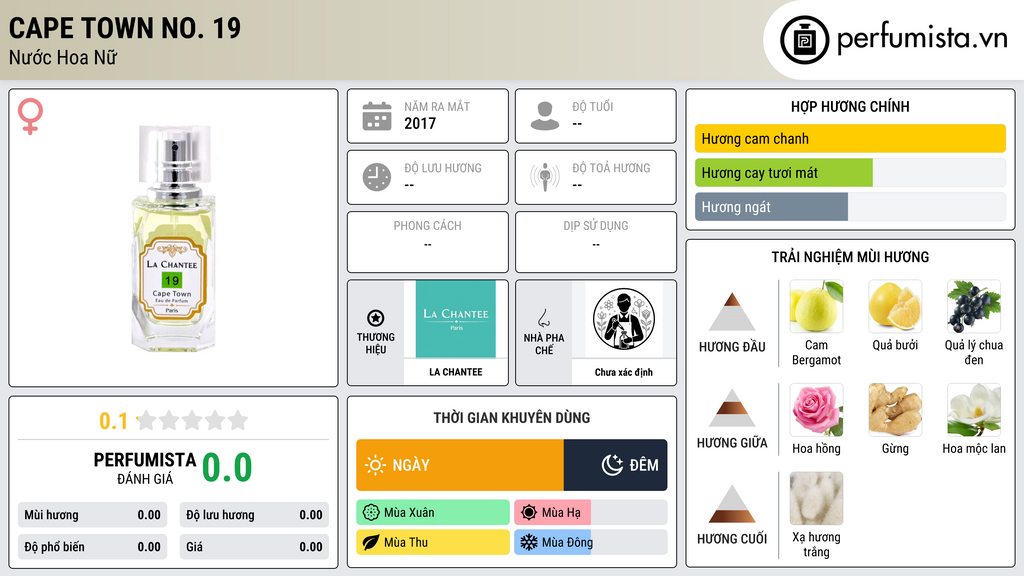This screenshot has height=576, width=1024.
Task: Click the Độ phổ biến score field
Action: coord(92,547)
